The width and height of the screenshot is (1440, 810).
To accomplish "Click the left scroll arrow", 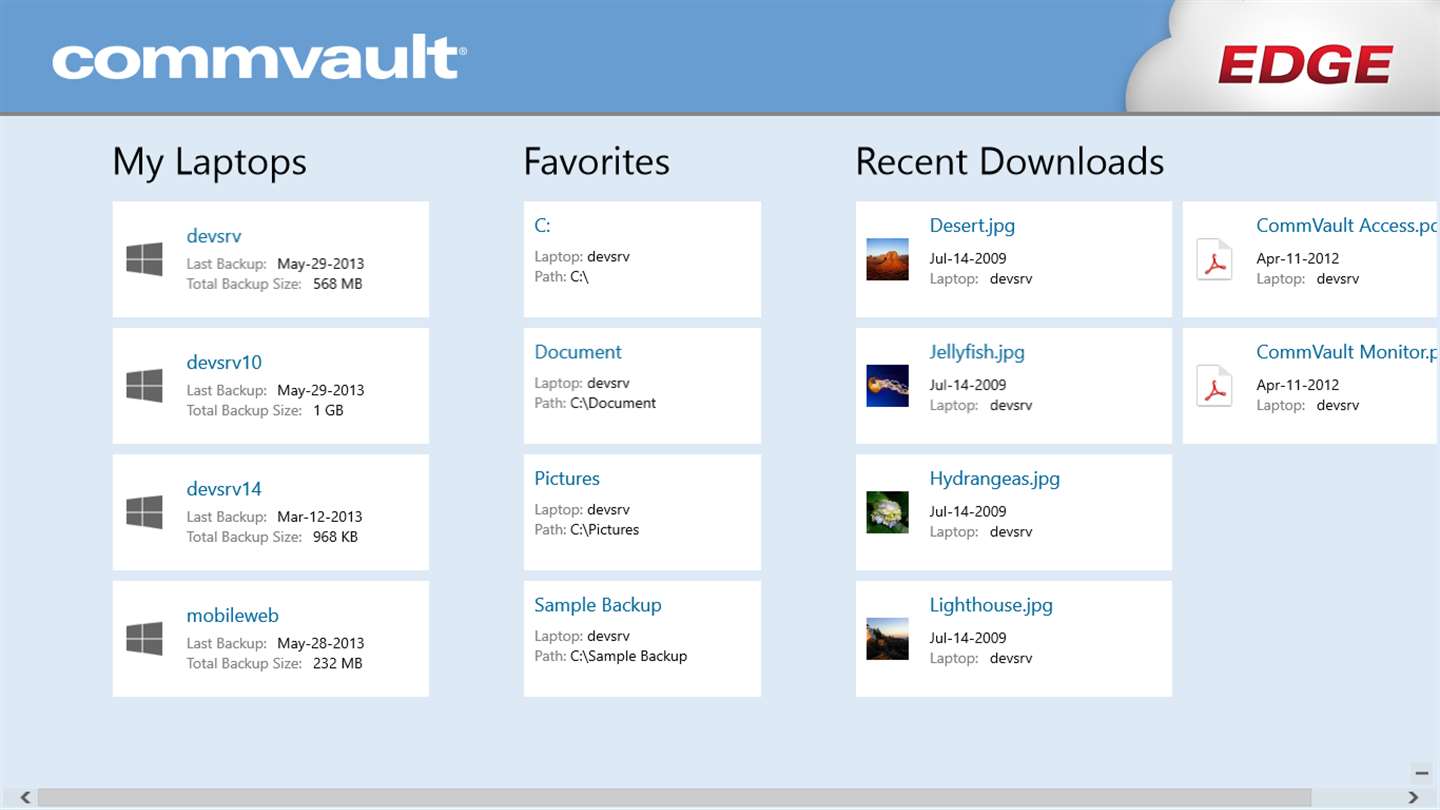I will tap(26, 797).
